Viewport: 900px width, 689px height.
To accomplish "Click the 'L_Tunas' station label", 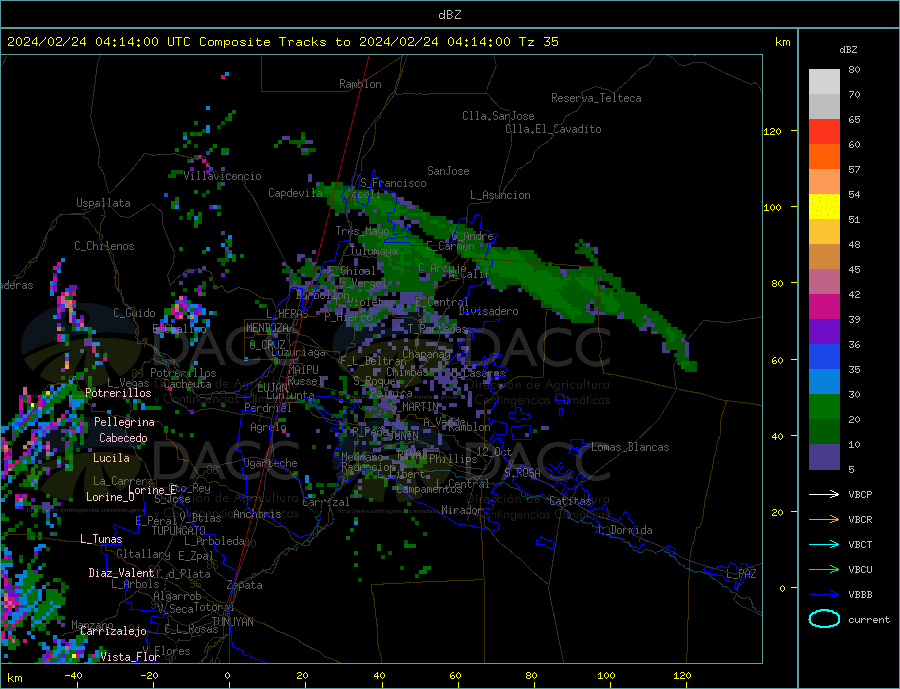I will (x=101, y=539).
